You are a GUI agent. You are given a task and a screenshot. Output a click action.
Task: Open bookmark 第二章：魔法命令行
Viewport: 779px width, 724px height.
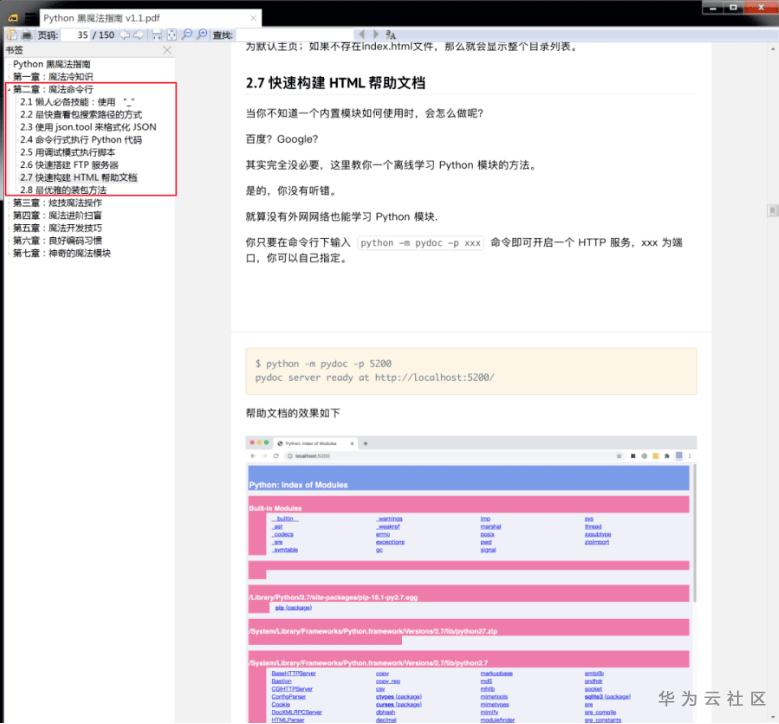coord(53,89)
